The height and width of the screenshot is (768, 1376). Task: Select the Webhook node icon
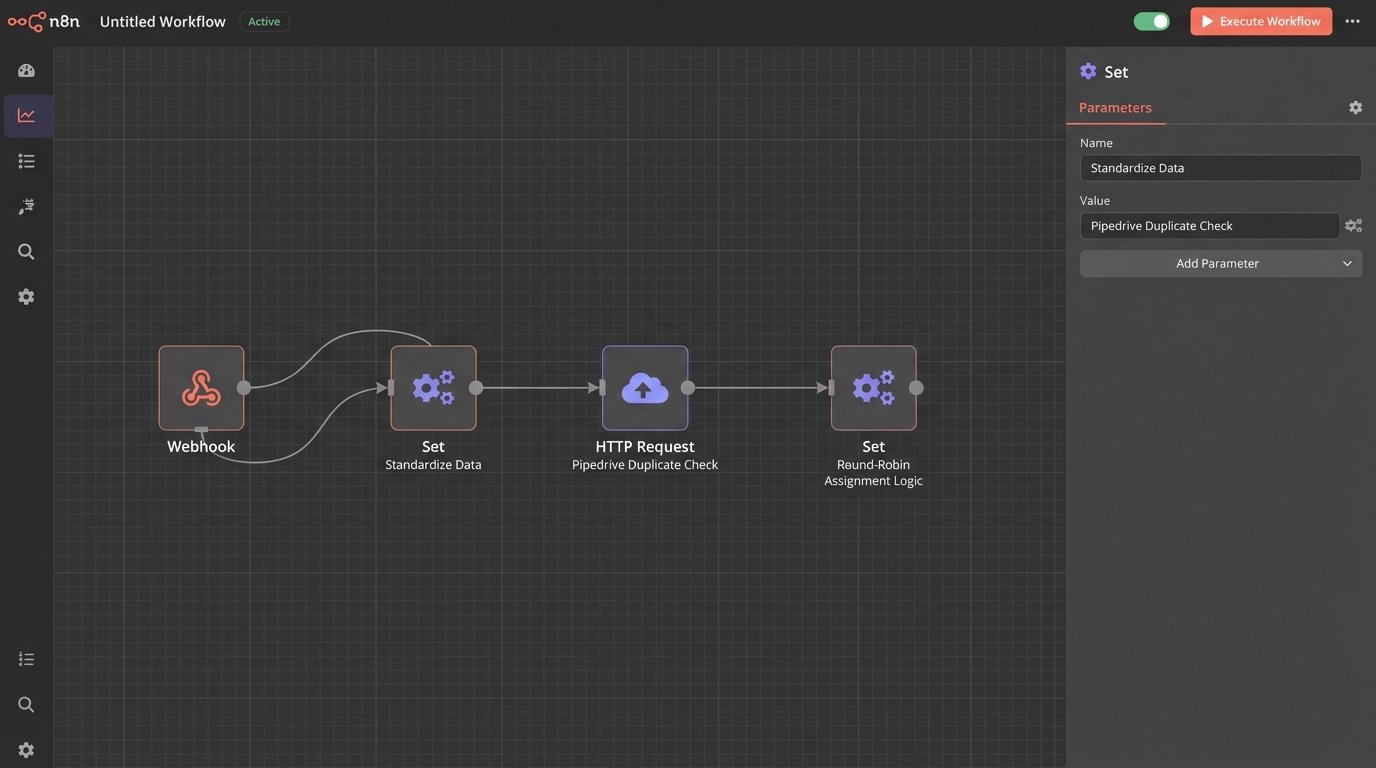tap(201, 388)
